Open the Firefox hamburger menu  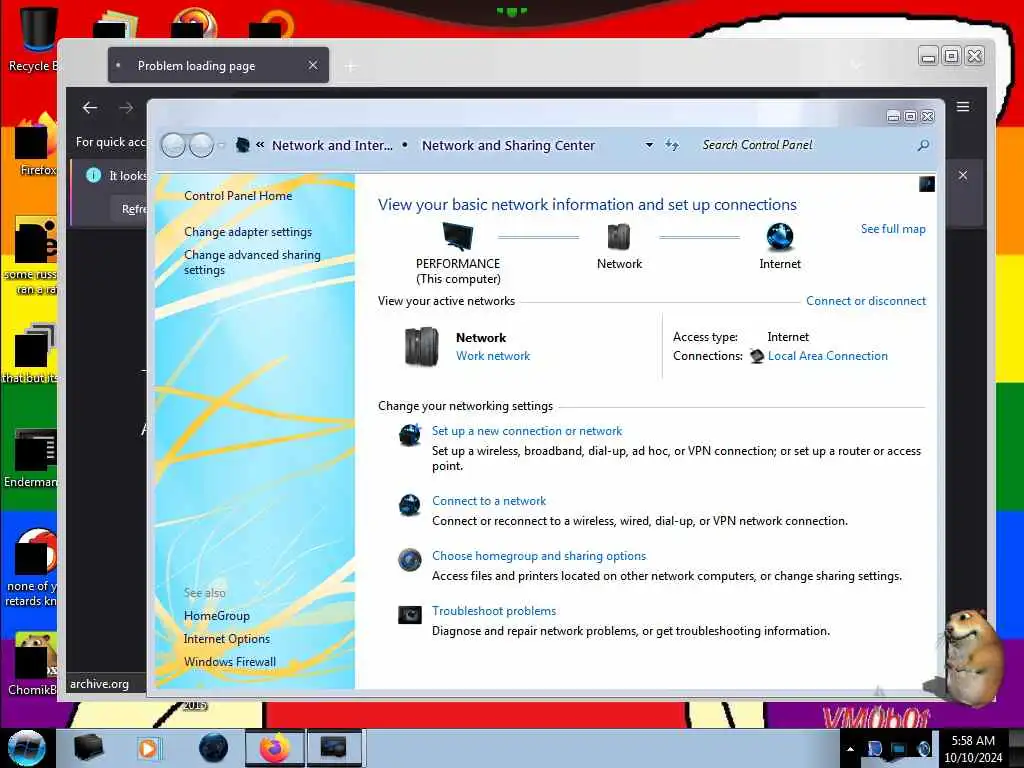pos(963,106)
